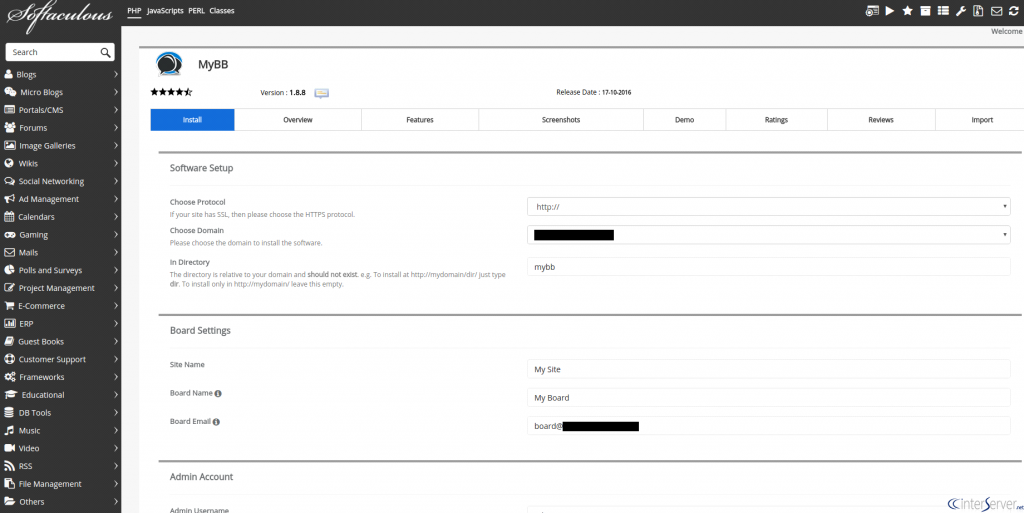
Task: Open the Choose Domain dropdown
Action: [x=769, y=235]
